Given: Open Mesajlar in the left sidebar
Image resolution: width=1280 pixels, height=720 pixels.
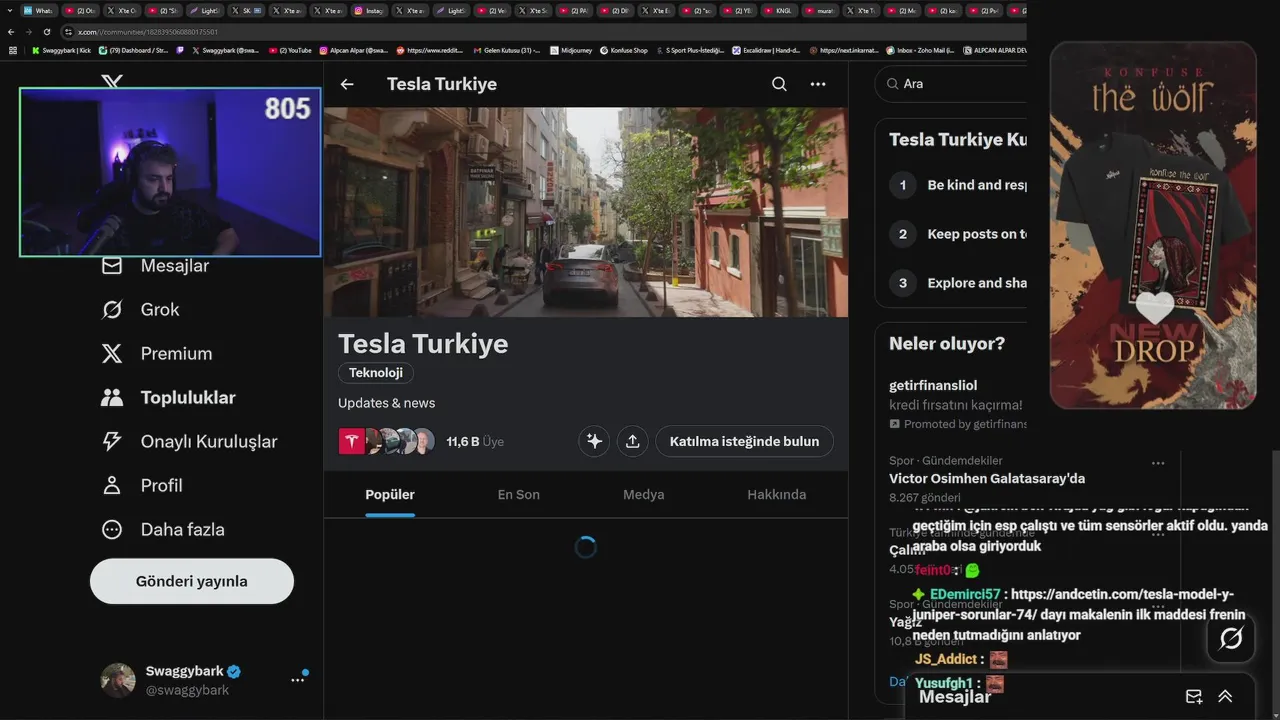Looking at the screenshot, I should pyautogui.click(x=156, y=265).
